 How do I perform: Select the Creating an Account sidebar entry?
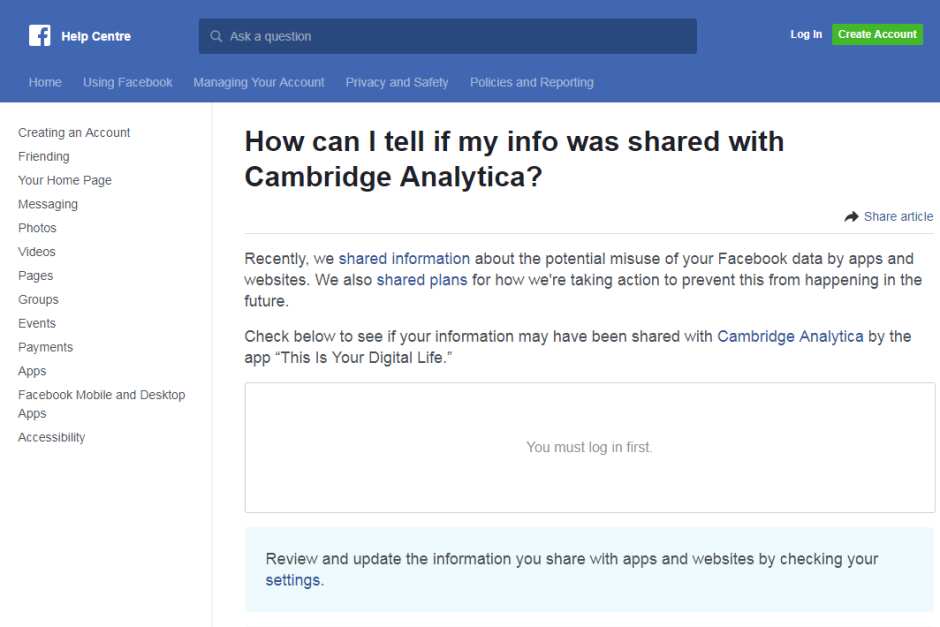[74, 132]
